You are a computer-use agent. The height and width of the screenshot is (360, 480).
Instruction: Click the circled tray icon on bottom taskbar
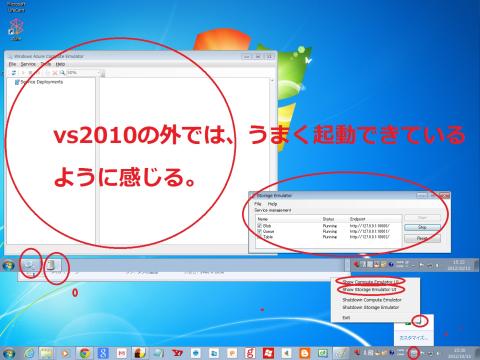[x=414, y=352]
